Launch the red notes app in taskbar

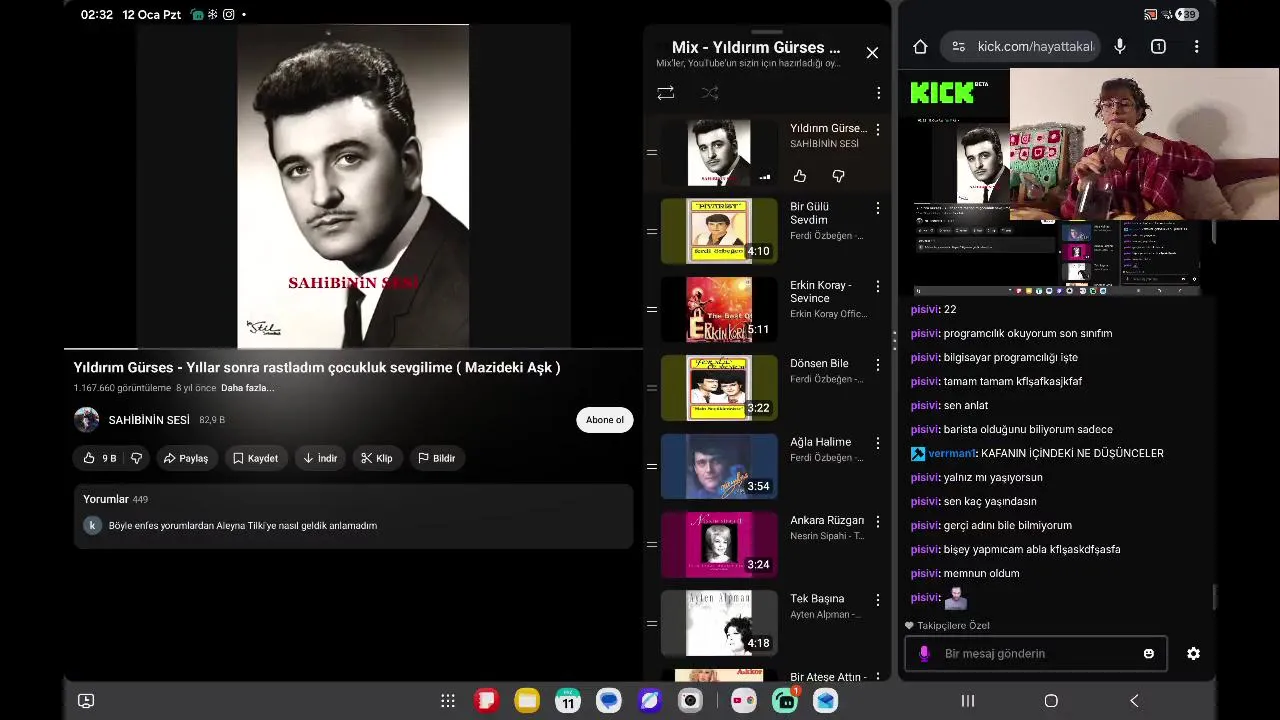[x=487, y=701]
